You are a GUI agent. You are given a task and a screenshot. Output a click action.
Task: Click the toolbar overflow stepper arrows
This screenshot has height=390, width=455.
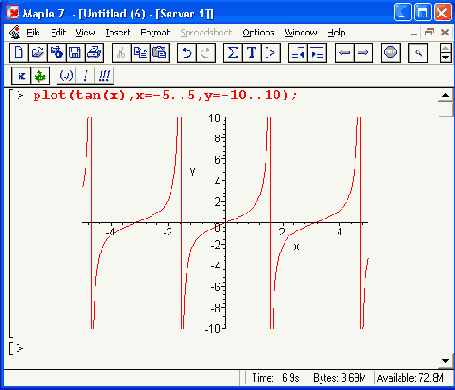[446, 53]
